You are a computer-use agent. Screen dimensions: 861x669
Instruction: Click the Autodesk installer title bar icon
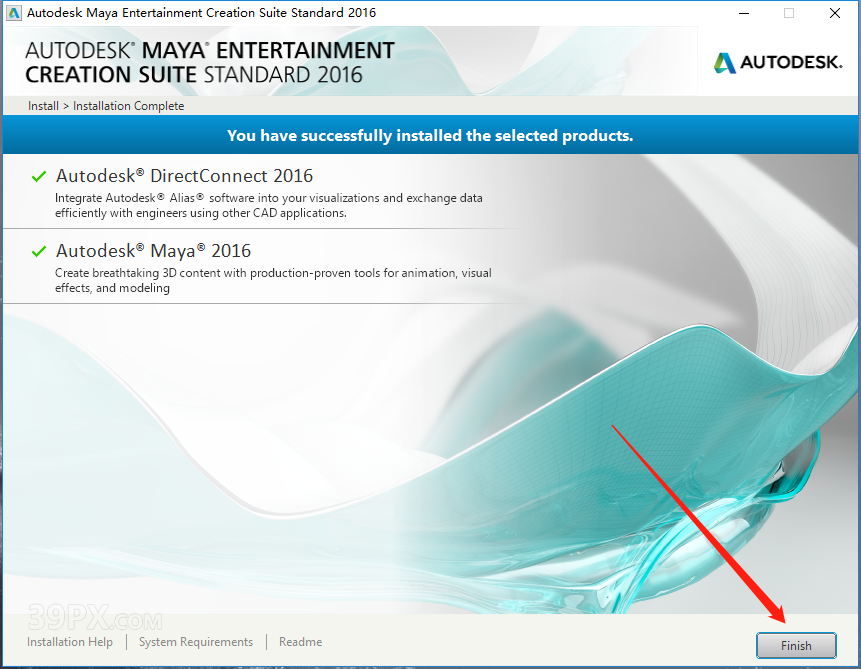click(x=14, y=13)
